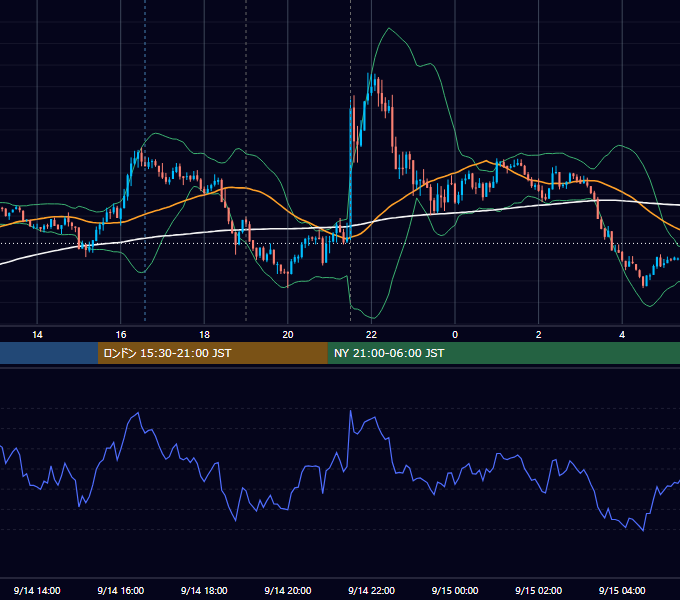Click the 14 hour label on upper axis
The width and height of the screenshot is (680, 600).
pyautogui.click(x=37, y=335)
